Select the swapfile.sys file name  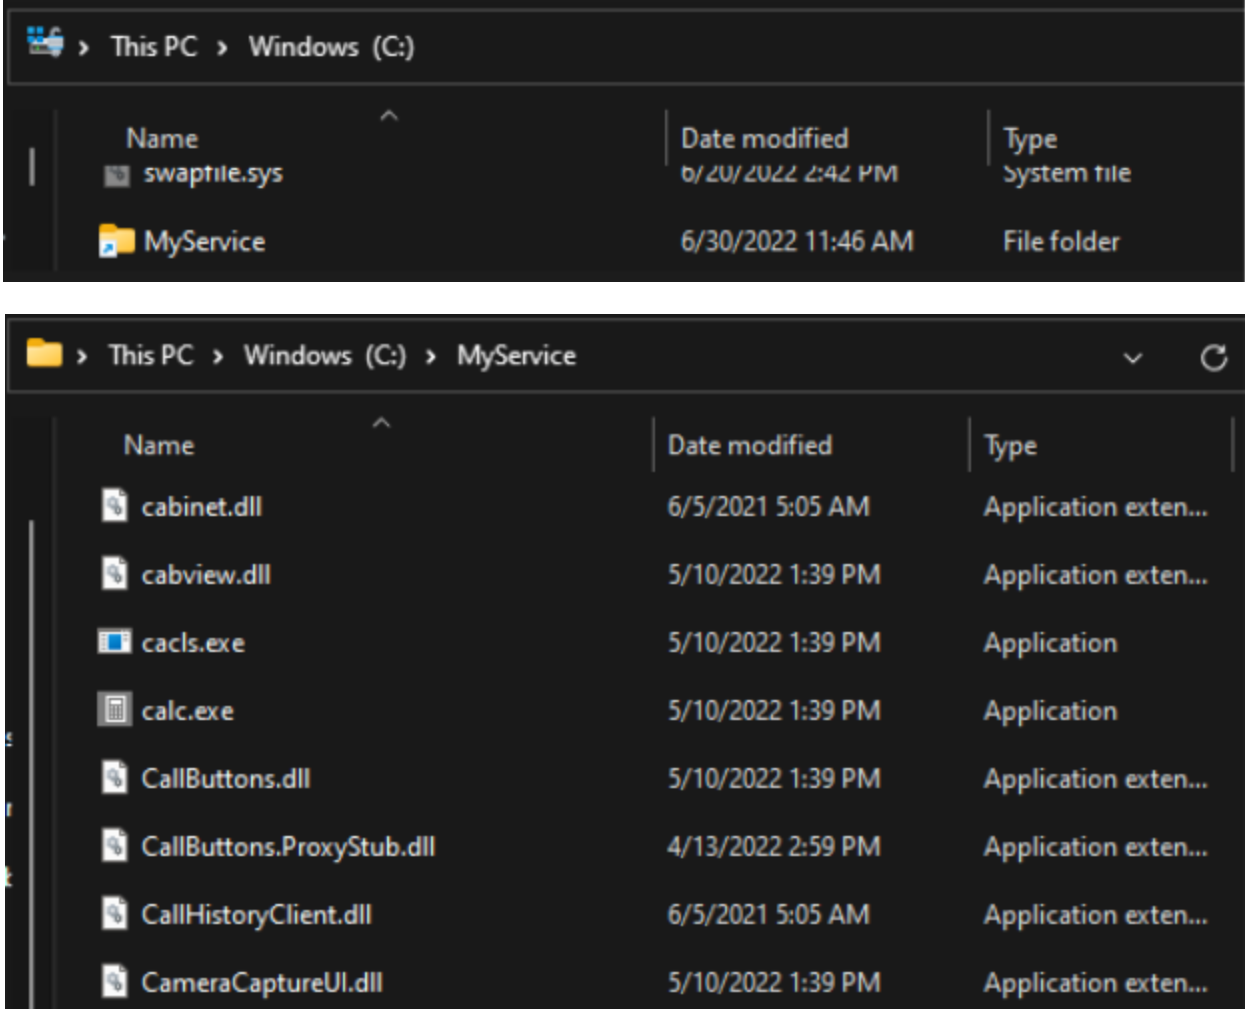tap(213, 174)
